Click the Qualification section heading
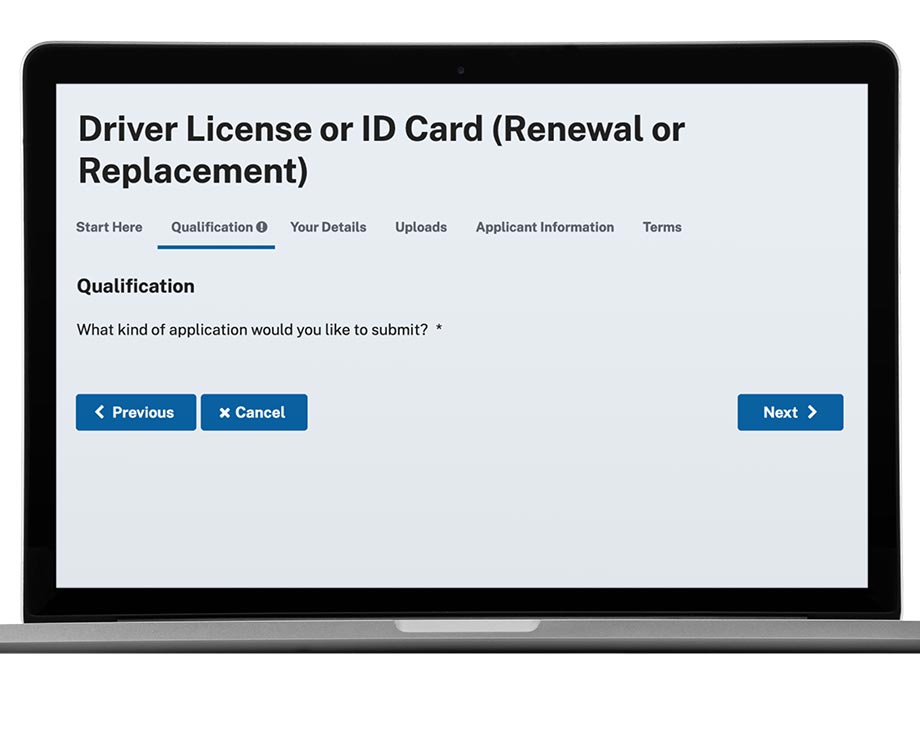Image resolution: width=920 pixels, height=750 pixels. point(136,286)
